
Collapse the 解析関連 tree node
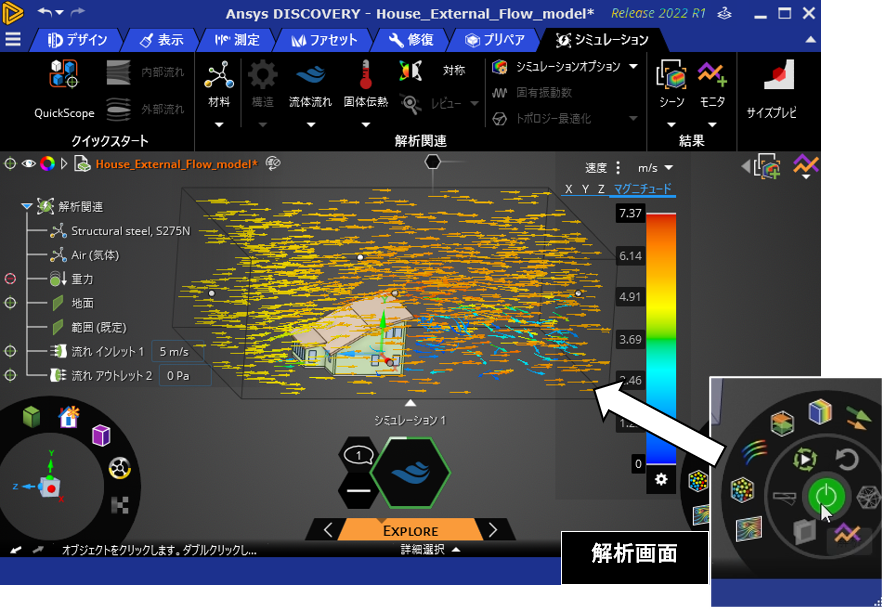pyautogui.click(x=26, y=206)
